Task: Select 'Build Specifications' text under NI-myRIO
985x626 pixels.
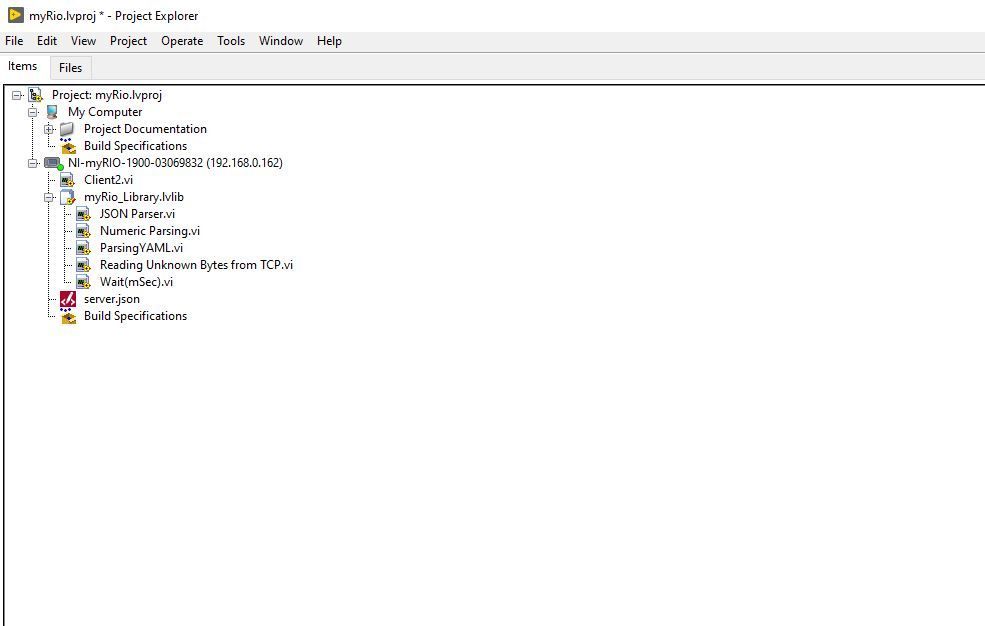Action: click(136, 316)
